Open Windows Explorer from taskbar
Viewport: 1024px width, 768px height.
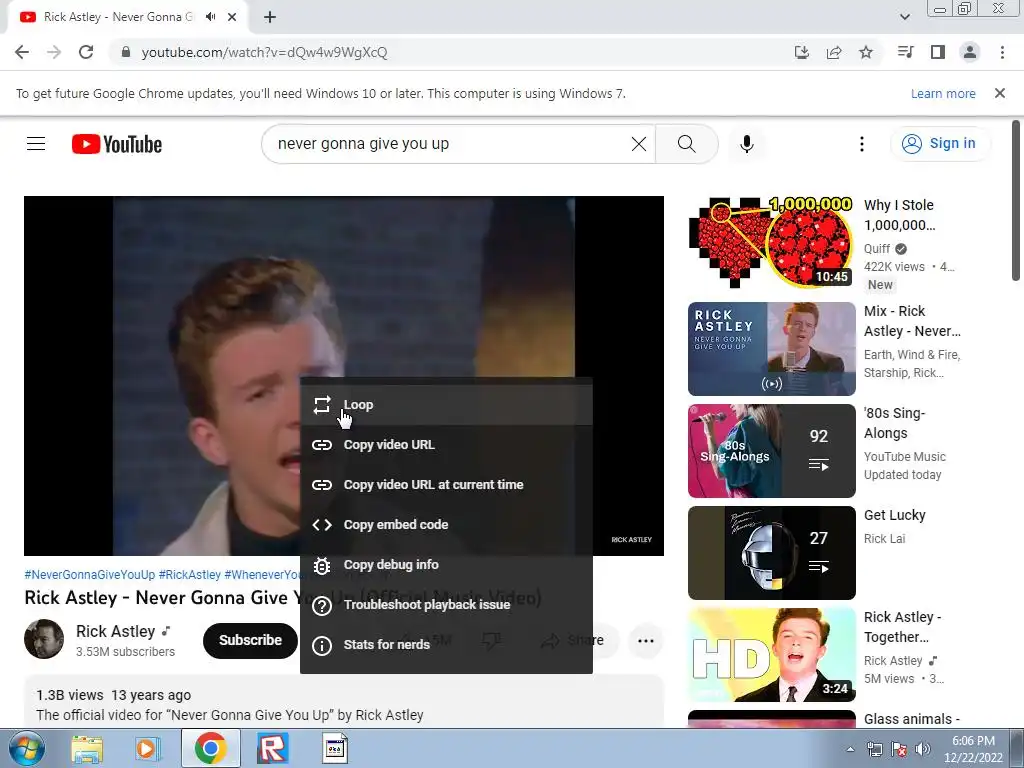(x=87, y=748)
